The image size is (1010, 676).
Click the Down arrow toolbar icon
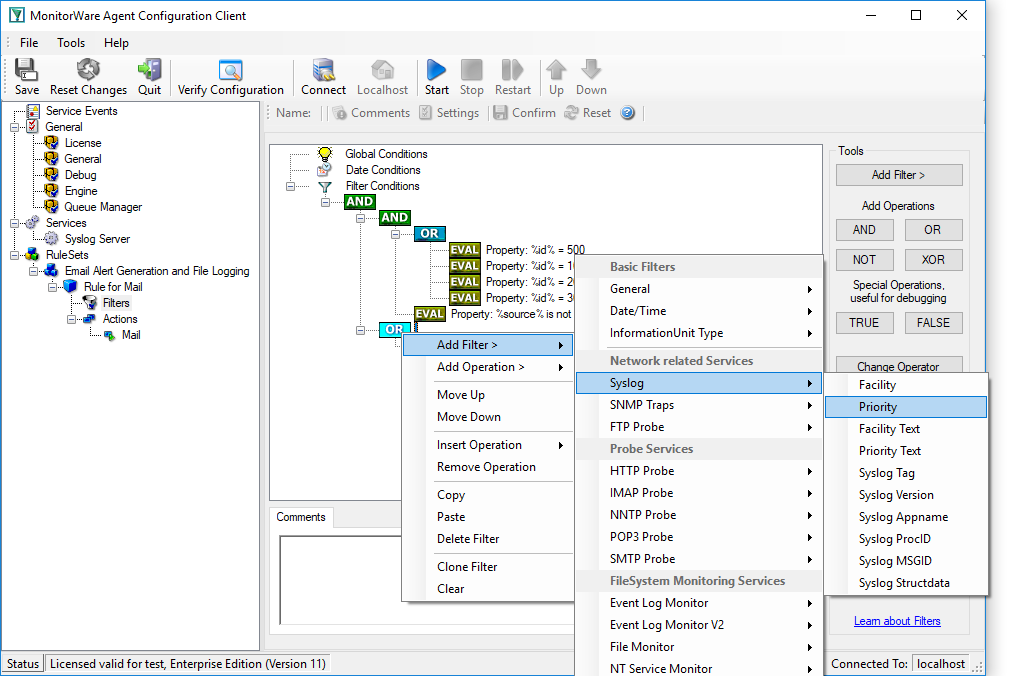point(591,70)
